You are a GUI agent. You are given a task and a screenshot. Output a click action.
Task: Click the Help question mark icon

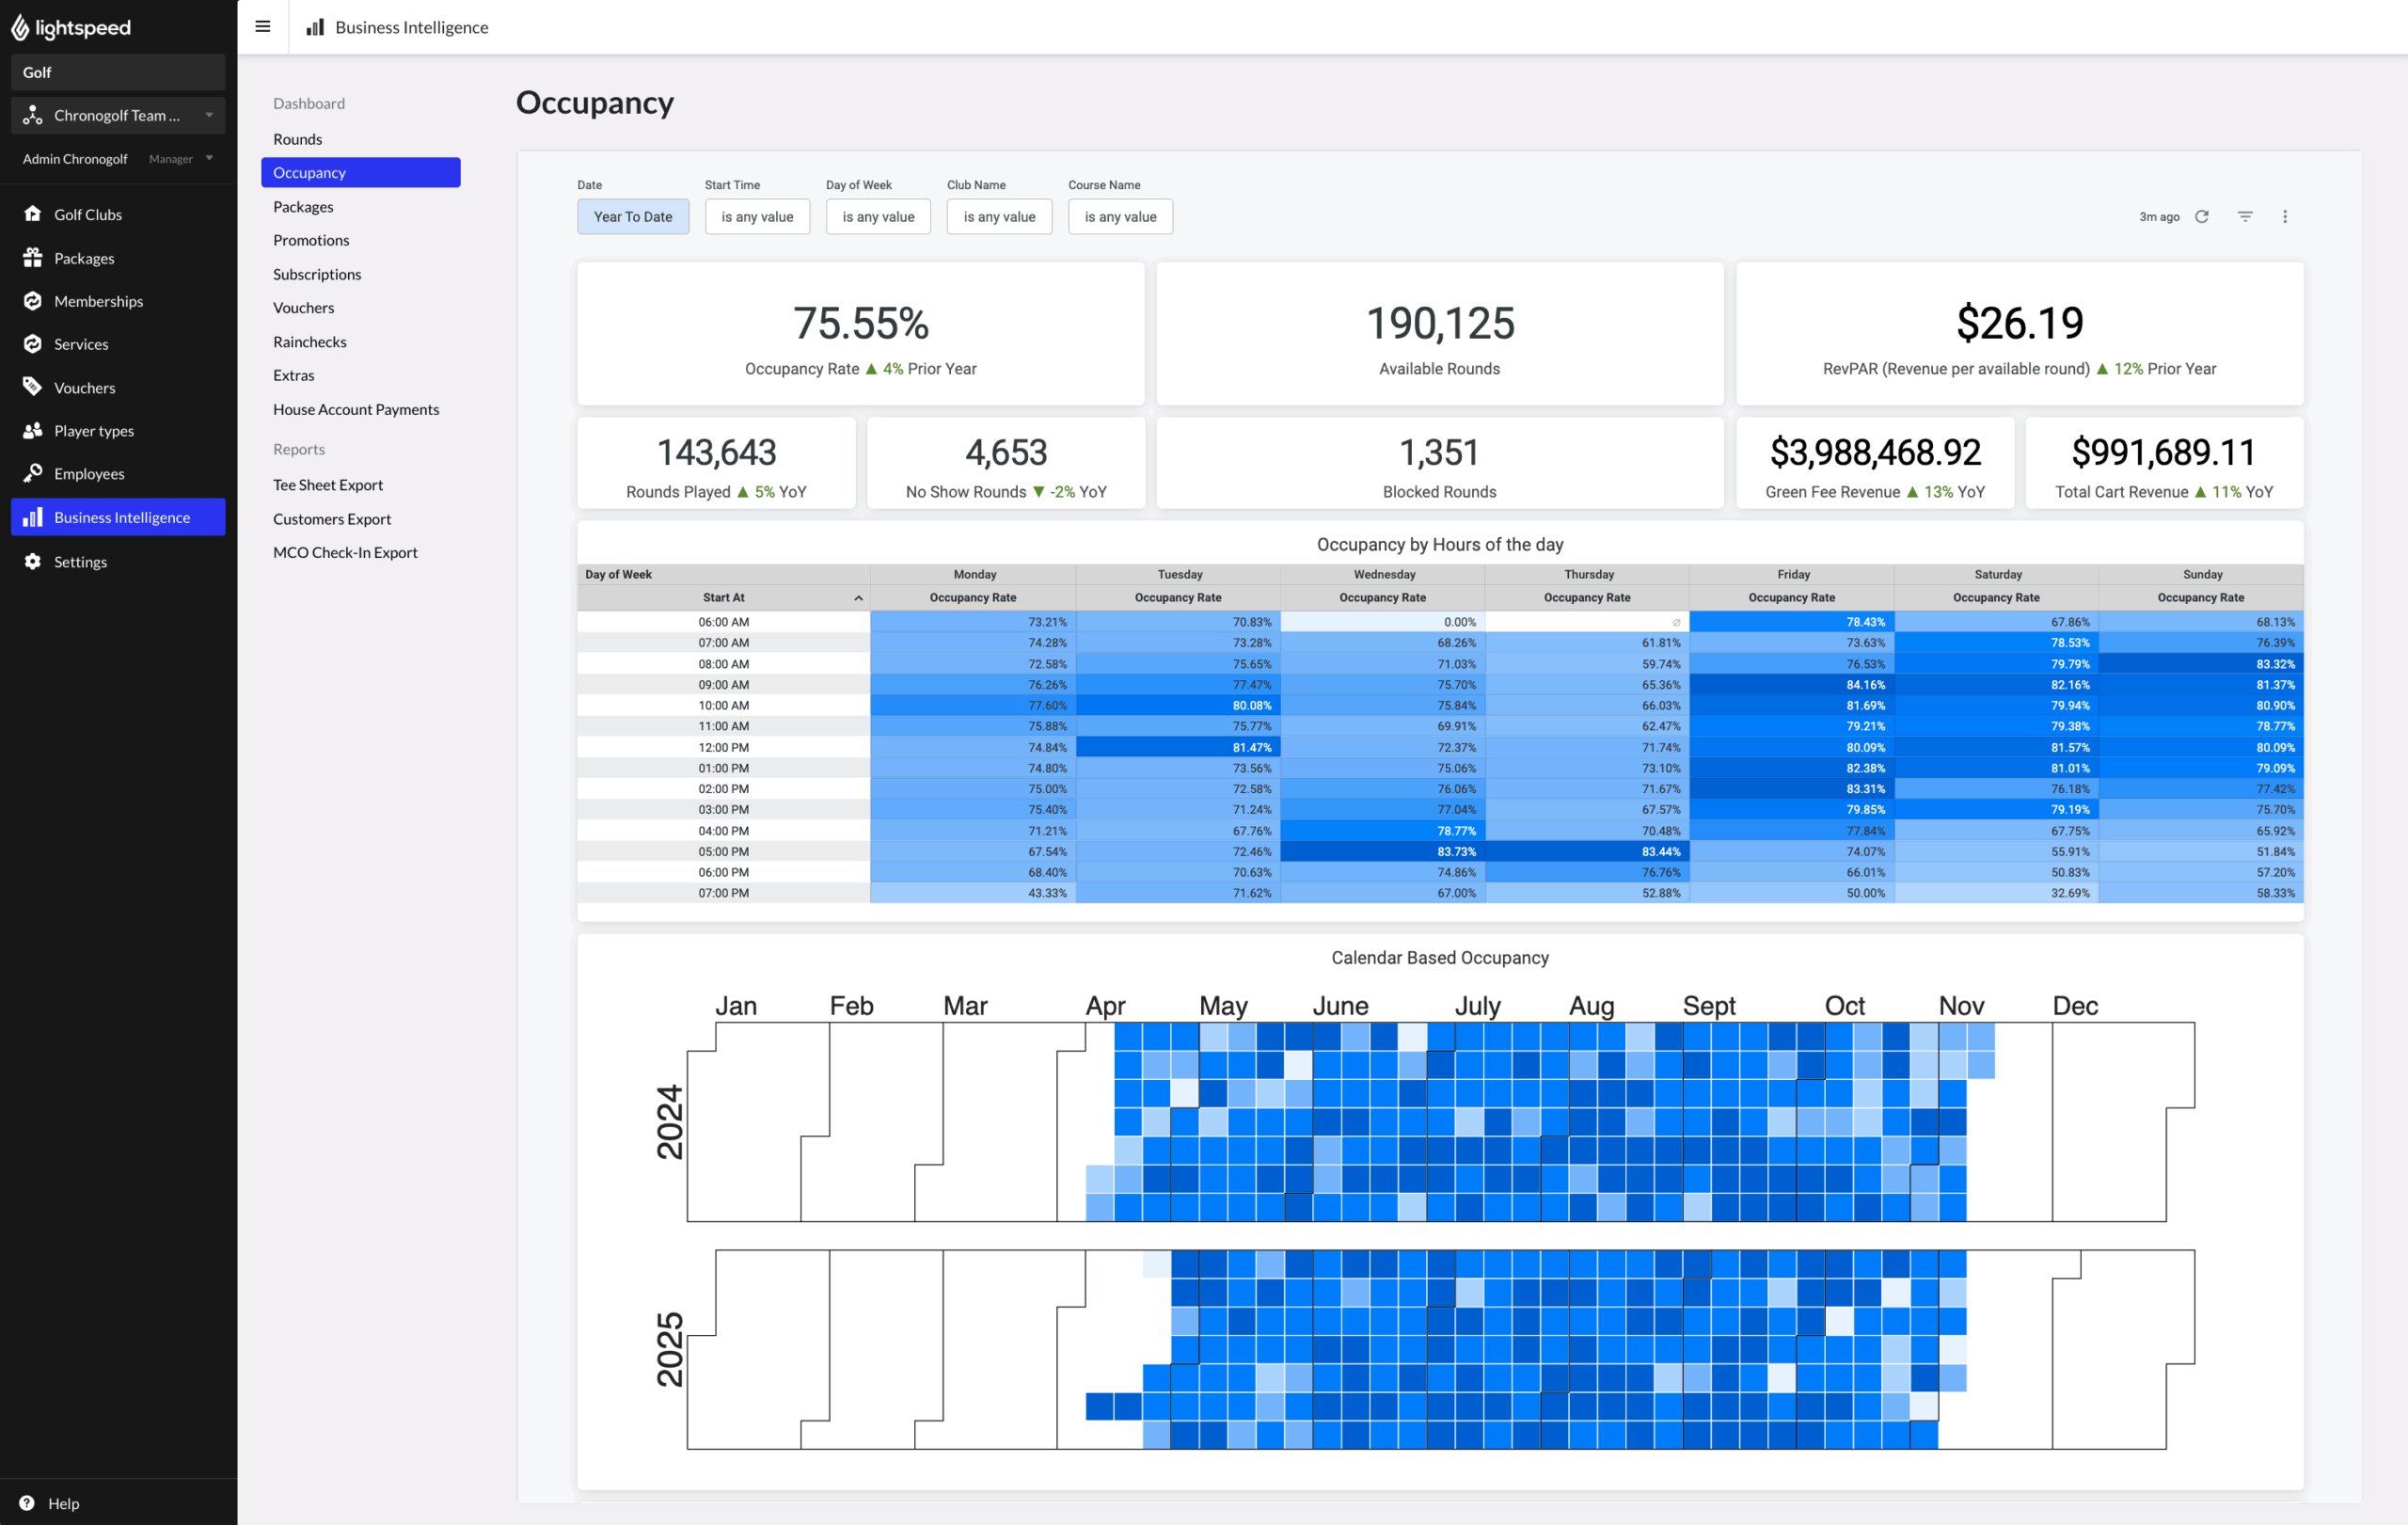click(x=26, y=1502)
